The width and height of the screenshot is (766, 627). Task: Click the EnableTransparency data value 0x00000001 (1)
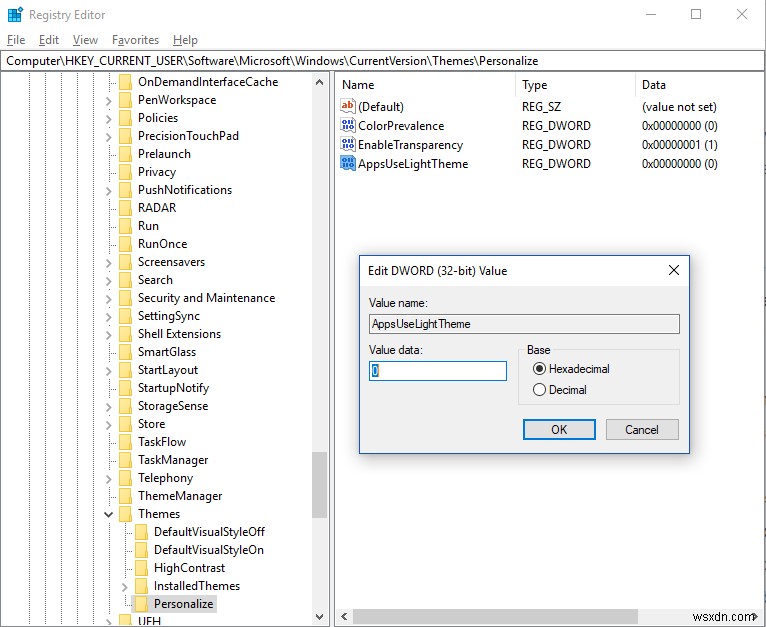tap(680, 145)
